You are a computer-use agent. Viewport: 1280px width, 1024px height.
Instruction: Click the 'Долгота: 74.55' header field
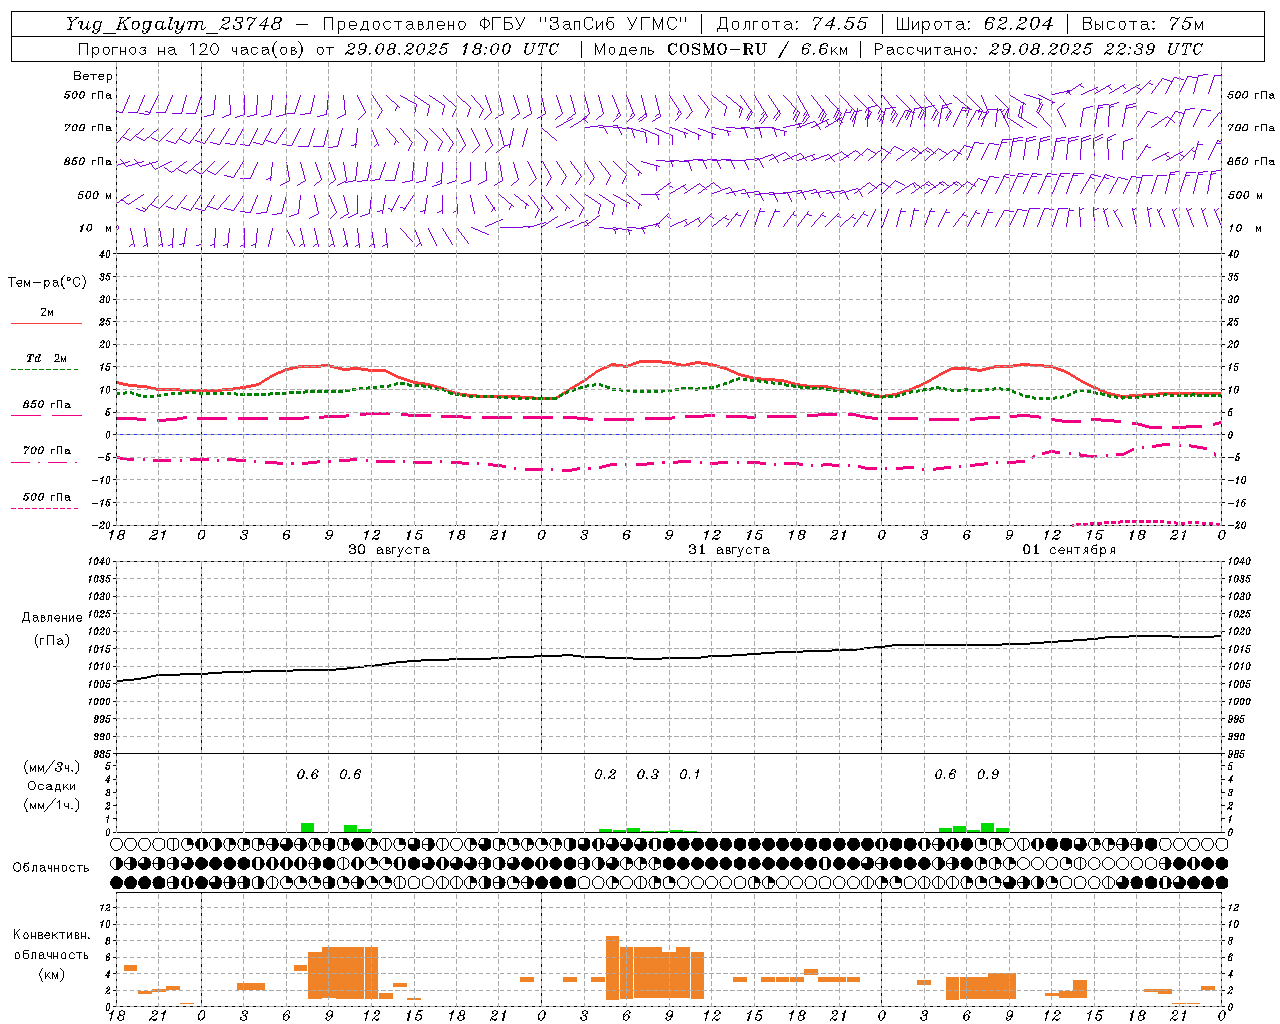coord(793,24)
